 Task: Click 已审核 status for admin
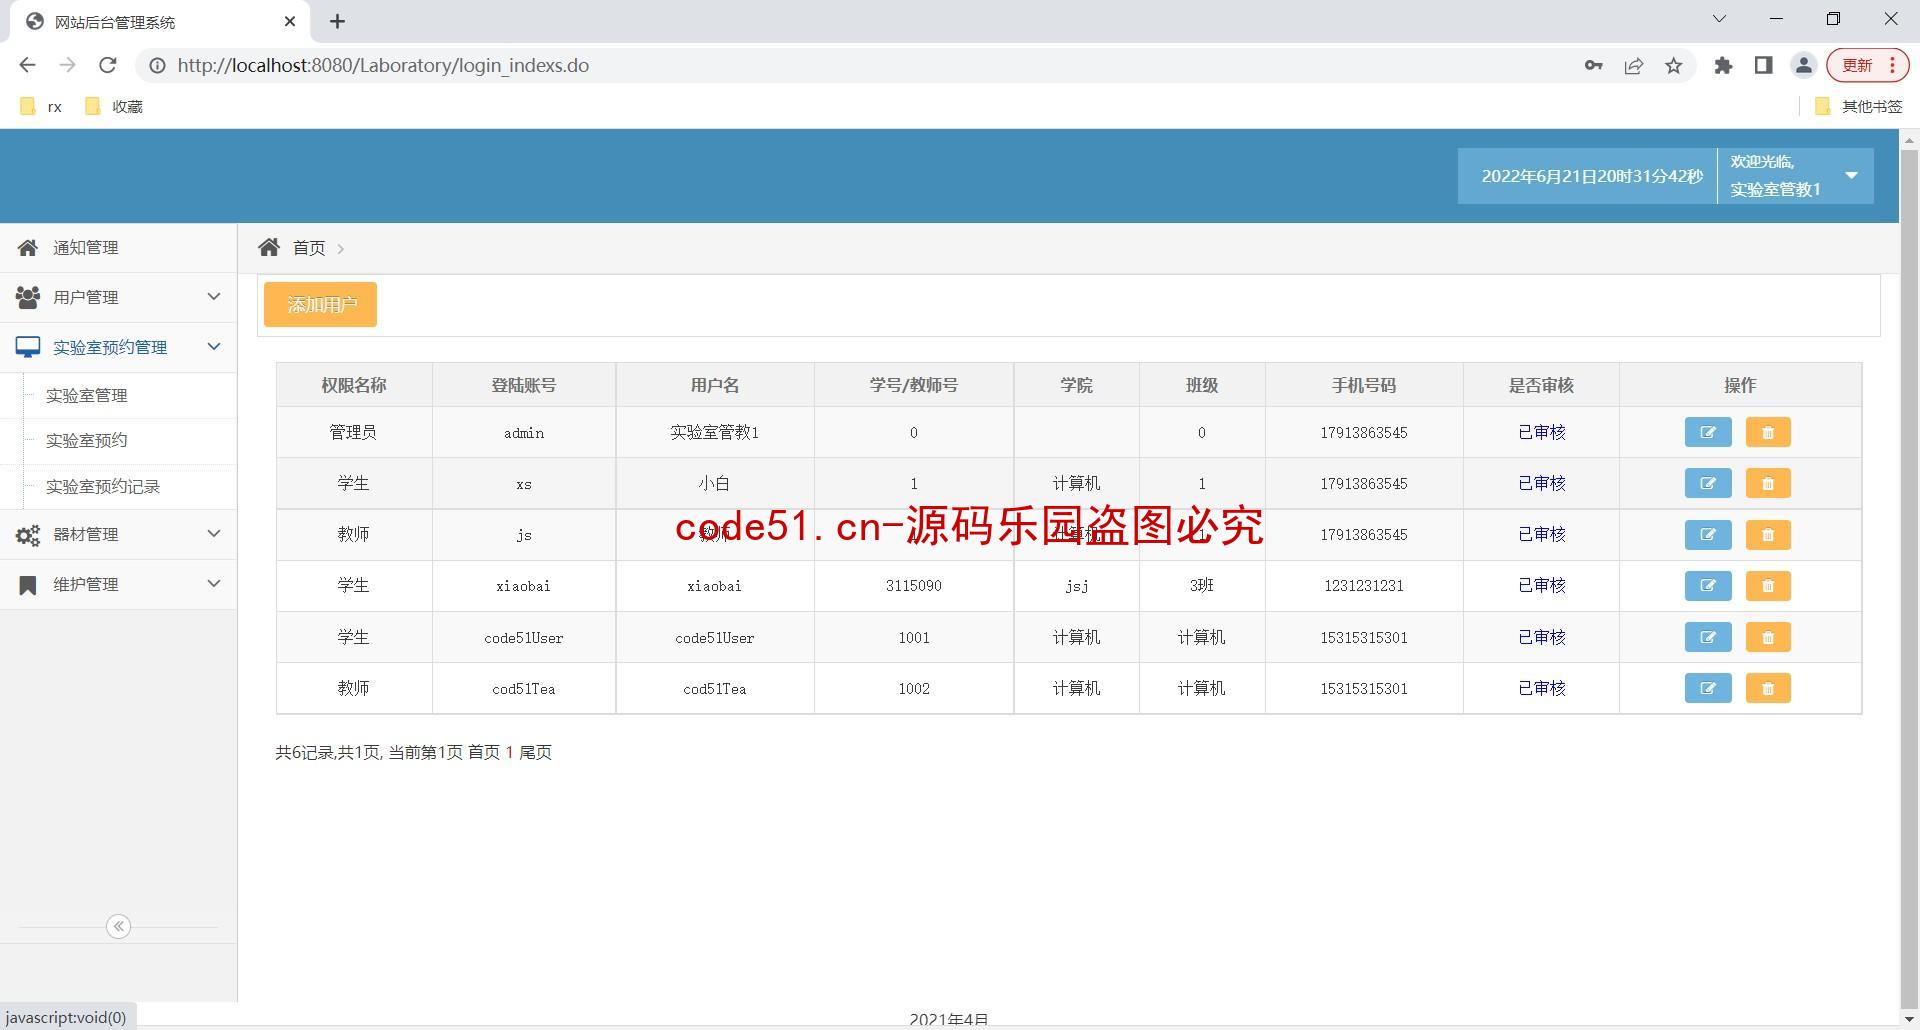click(1541, 433)
